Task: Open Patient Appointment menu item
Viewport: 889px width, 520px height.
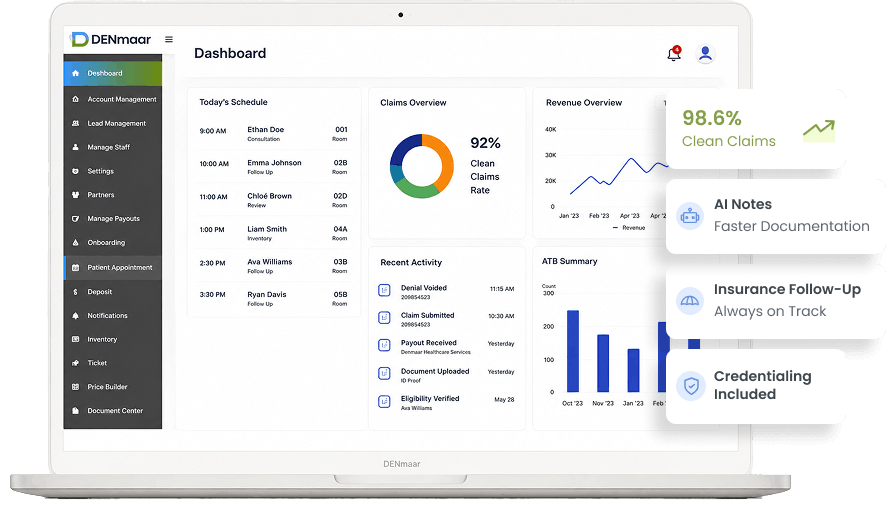Action: pos(113,268)
